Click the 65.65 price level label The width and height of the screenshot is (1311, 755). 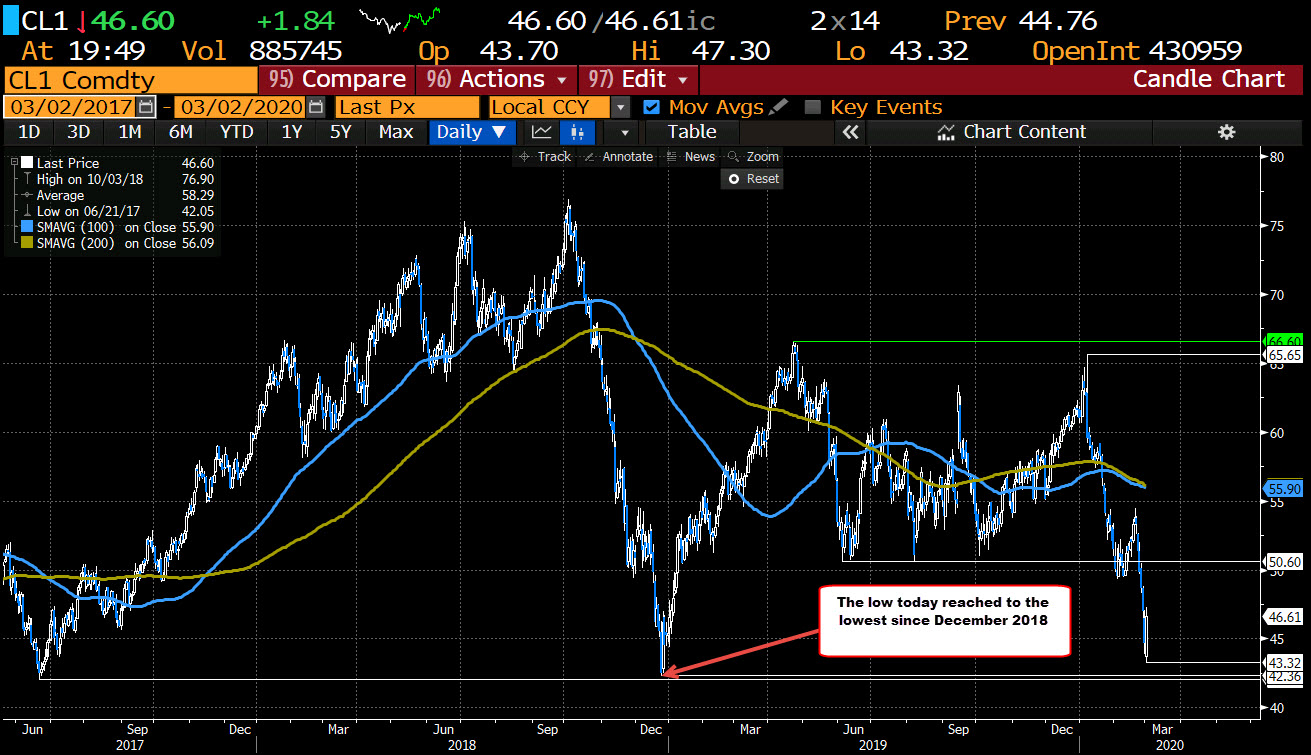coord(1284,355)
